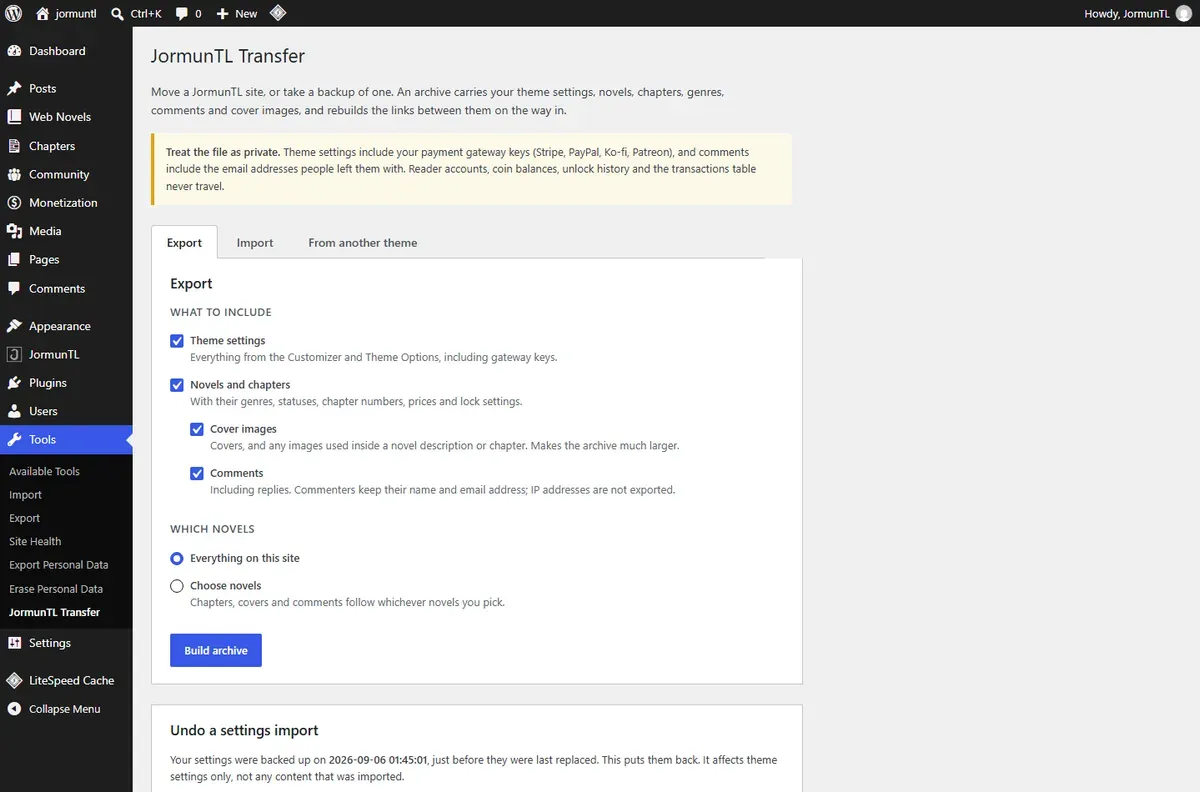Click the Novels and chapters label text

[x=240, y=385]
